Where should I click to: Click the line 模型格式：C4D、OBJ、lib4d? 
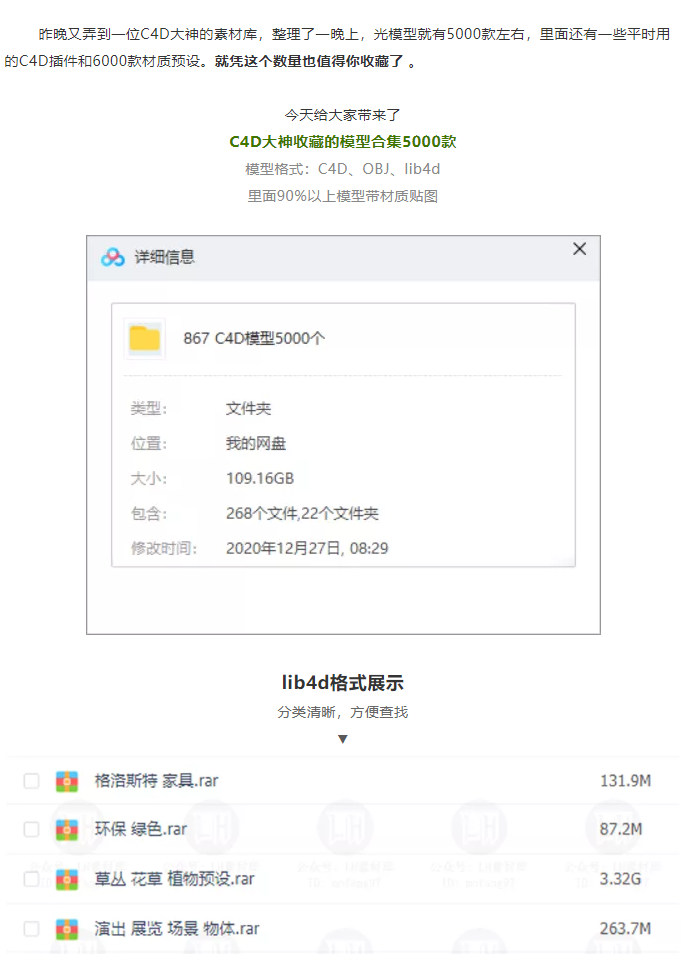pyautogui.click(x=342, y=169)
